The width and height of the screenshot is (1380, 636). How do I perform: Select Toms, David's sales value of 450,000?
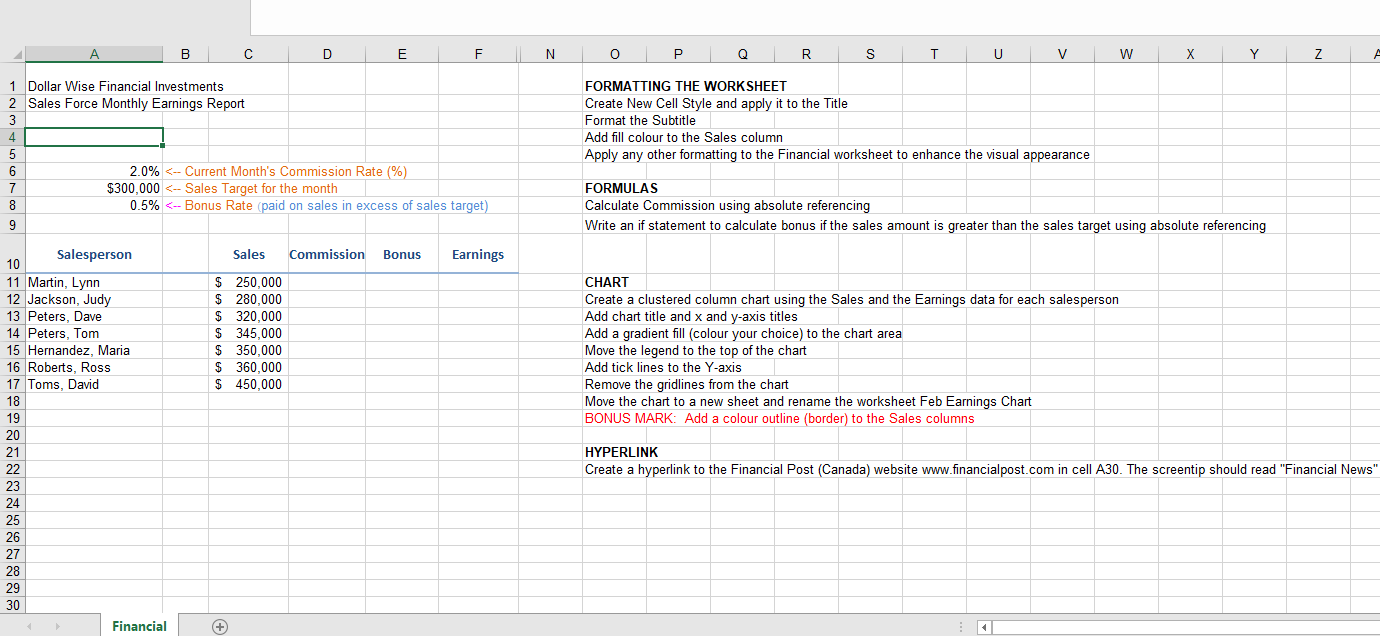pyautogui.click(x=250, y=384)
